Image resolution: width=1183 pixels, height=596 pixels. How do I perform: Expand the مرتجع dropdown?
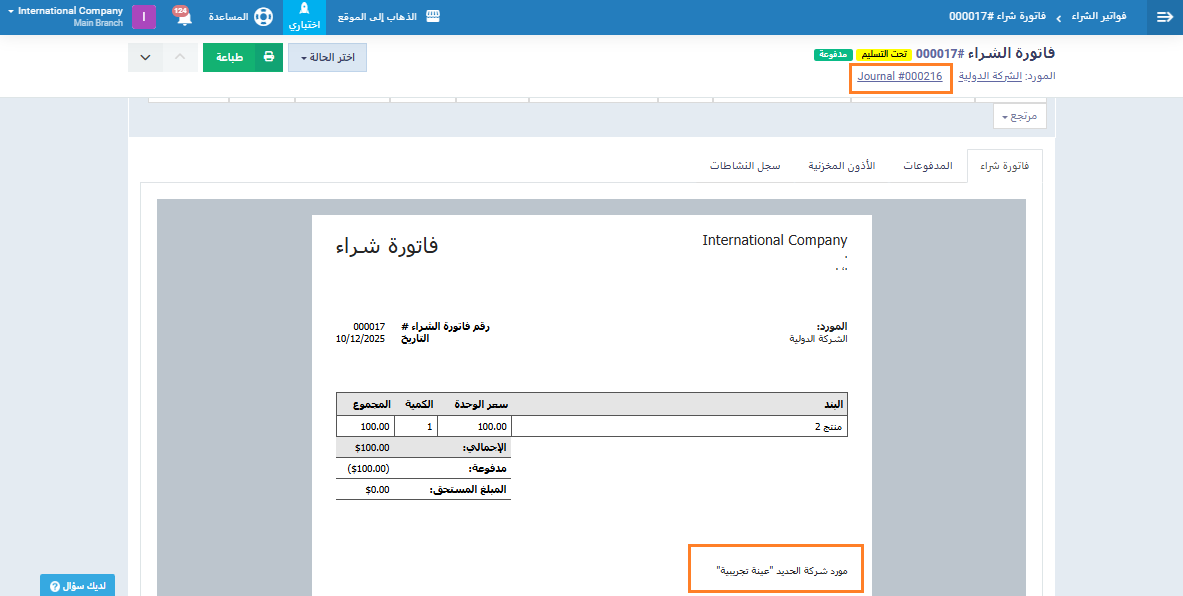click(1019, 117)
